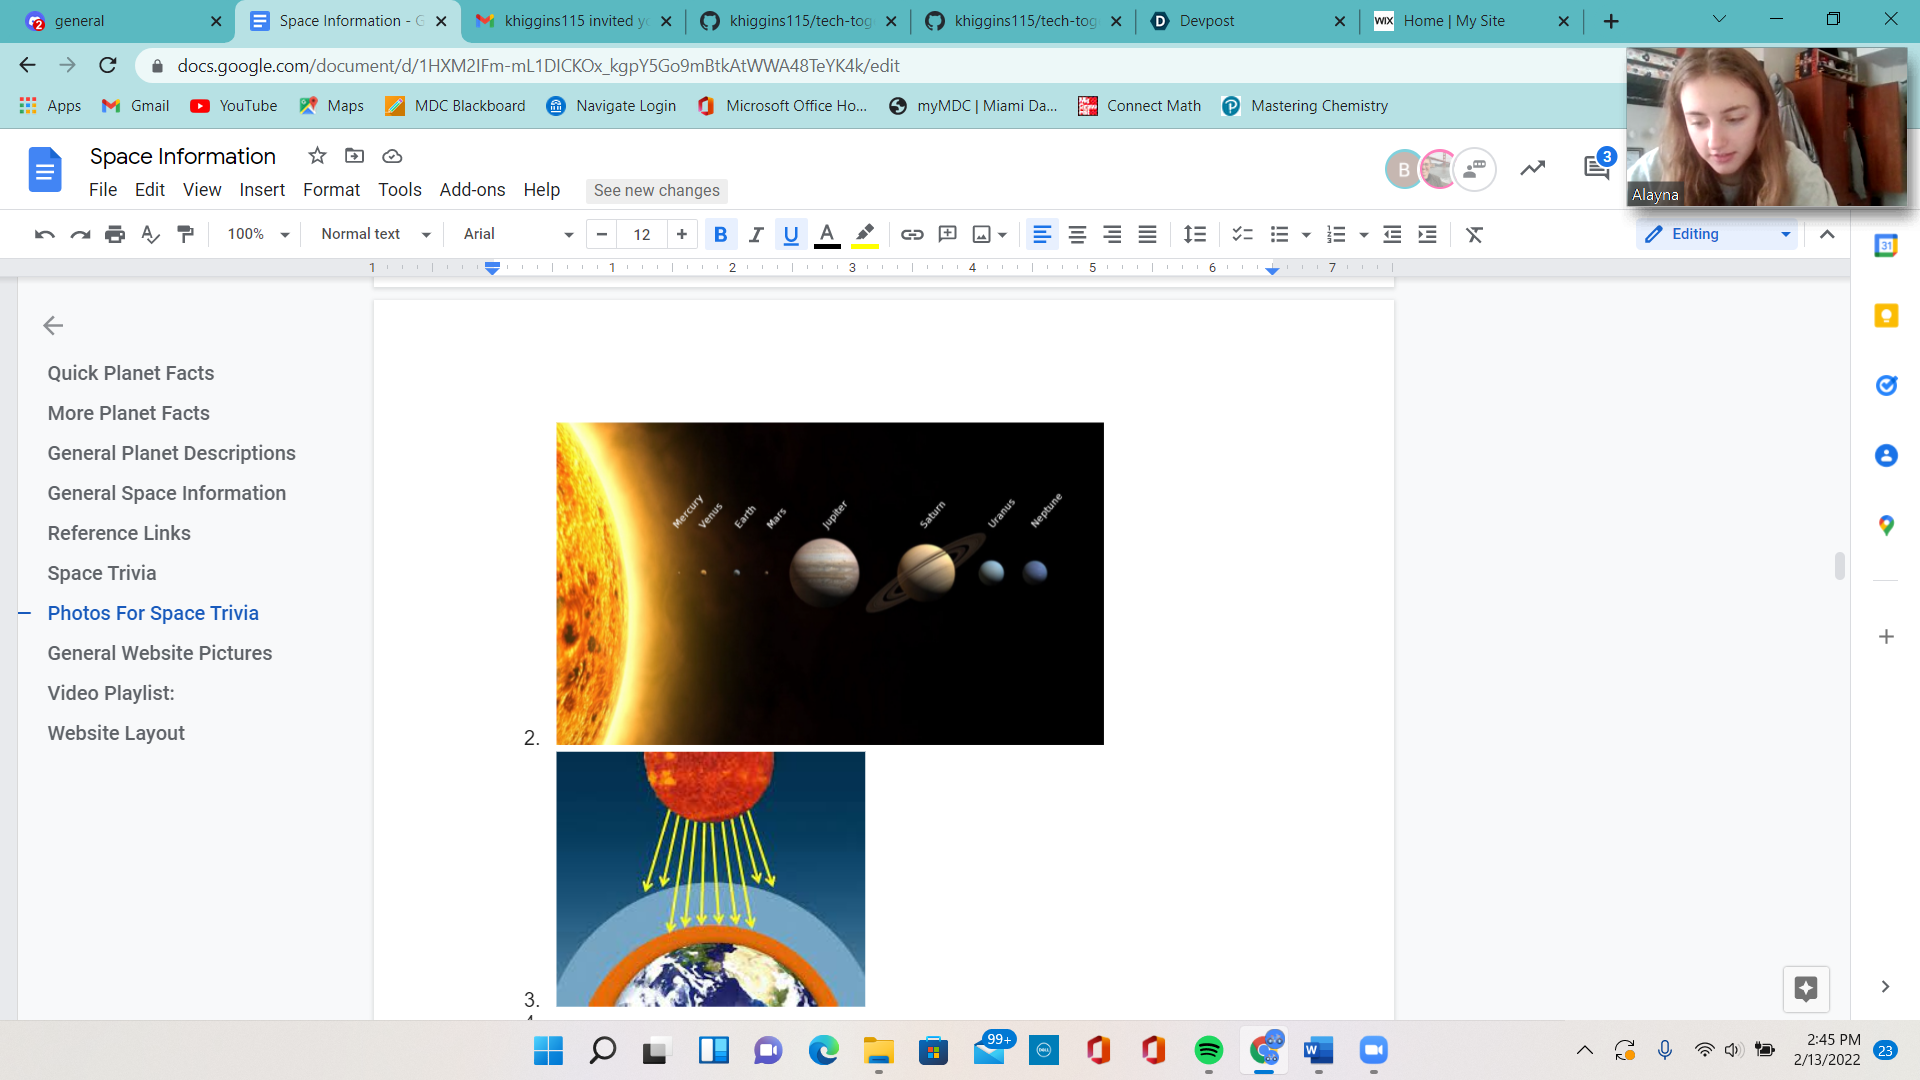This screenshot has width=1920, height=1080.
Task: Open the Arial font dropdown
Action: pos(518,234)
